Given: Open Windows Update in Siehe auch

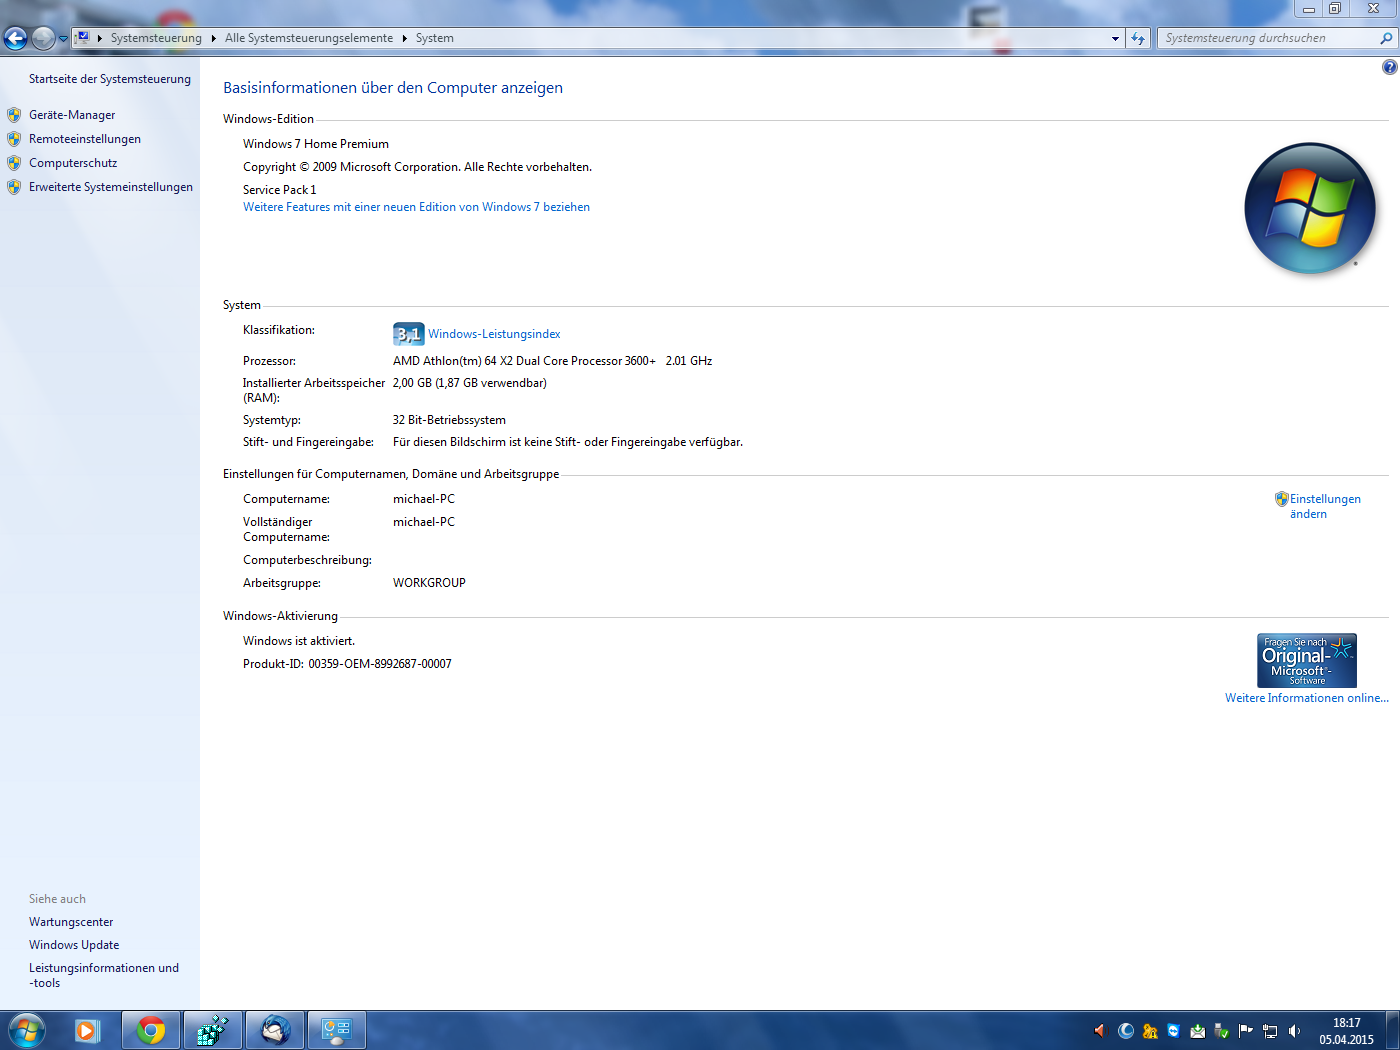Looking at the screenshot, I should (x=74, y=945).
